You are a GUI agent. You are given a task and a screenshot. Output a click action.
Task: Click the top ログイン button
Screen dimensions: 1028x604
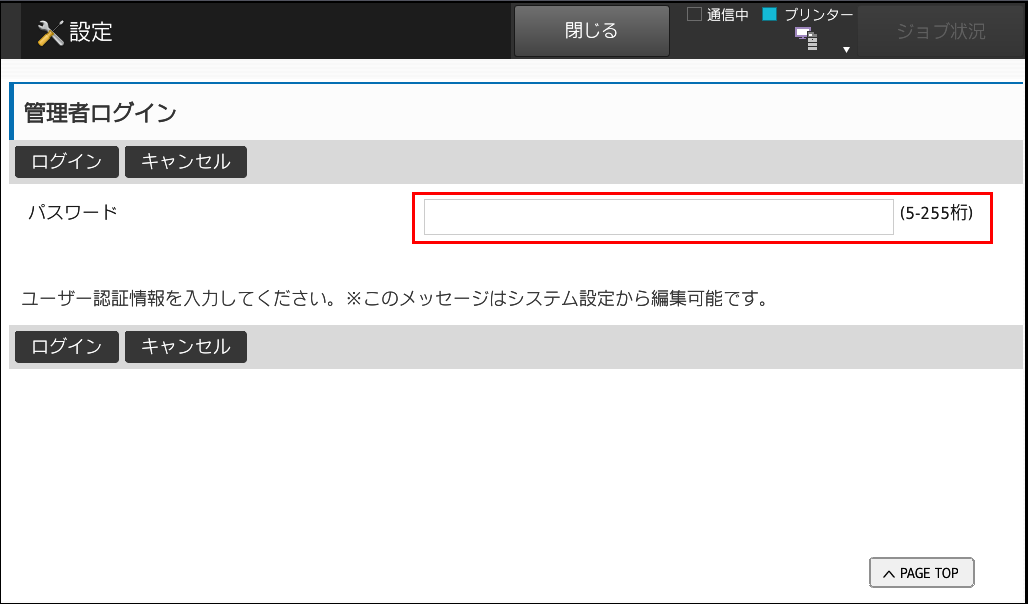click(67, 162)
